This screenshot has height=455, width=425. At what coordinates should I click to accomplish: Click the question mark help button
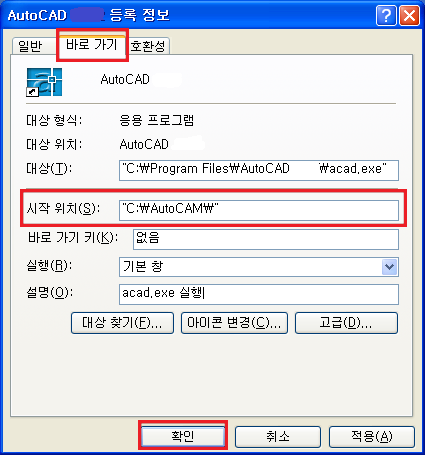click(x=386, y=15)
